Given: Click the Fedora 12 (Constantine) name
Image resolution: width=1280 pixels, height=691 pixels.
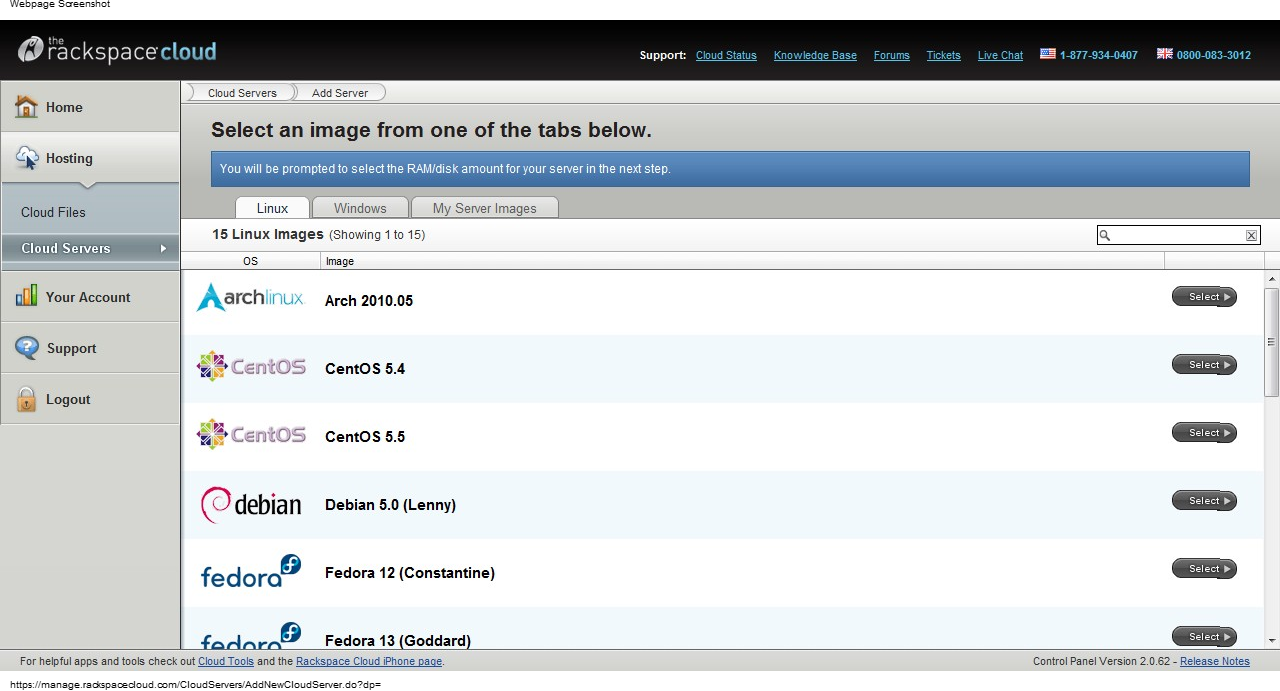Looking at the screenshot, I should [410, 573].
